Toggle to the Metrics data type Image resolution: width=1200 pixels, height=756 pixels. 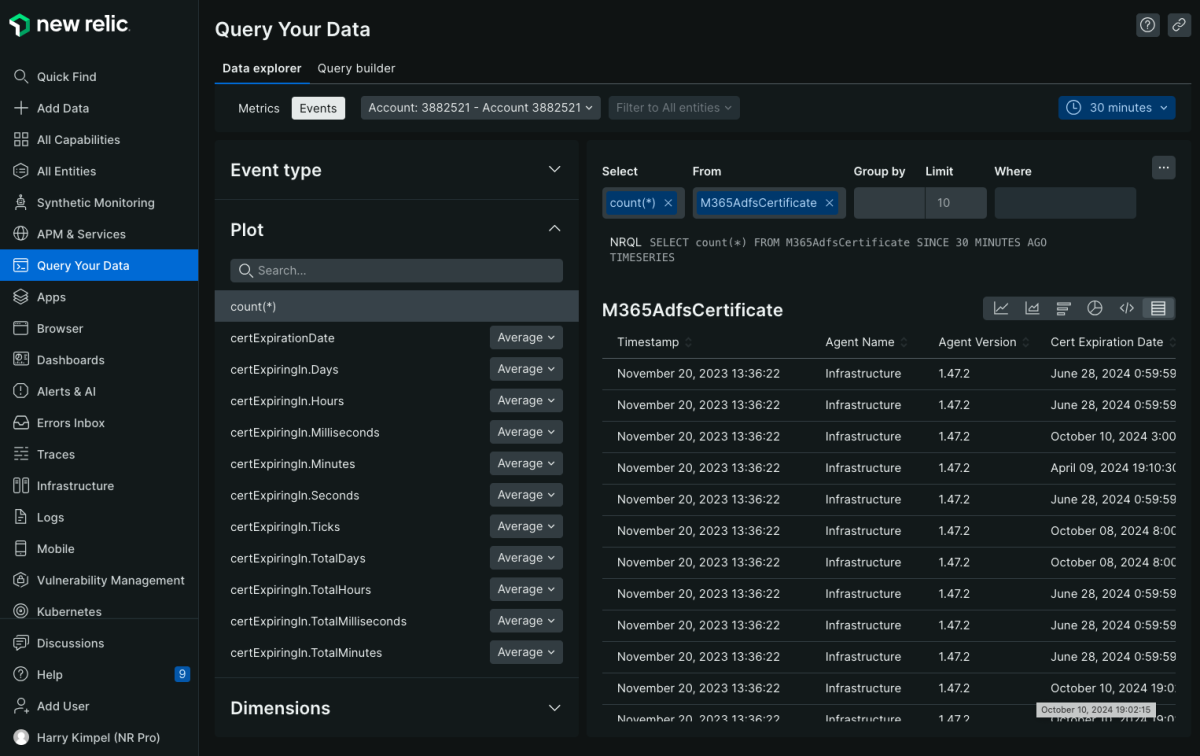click(258, 108)
